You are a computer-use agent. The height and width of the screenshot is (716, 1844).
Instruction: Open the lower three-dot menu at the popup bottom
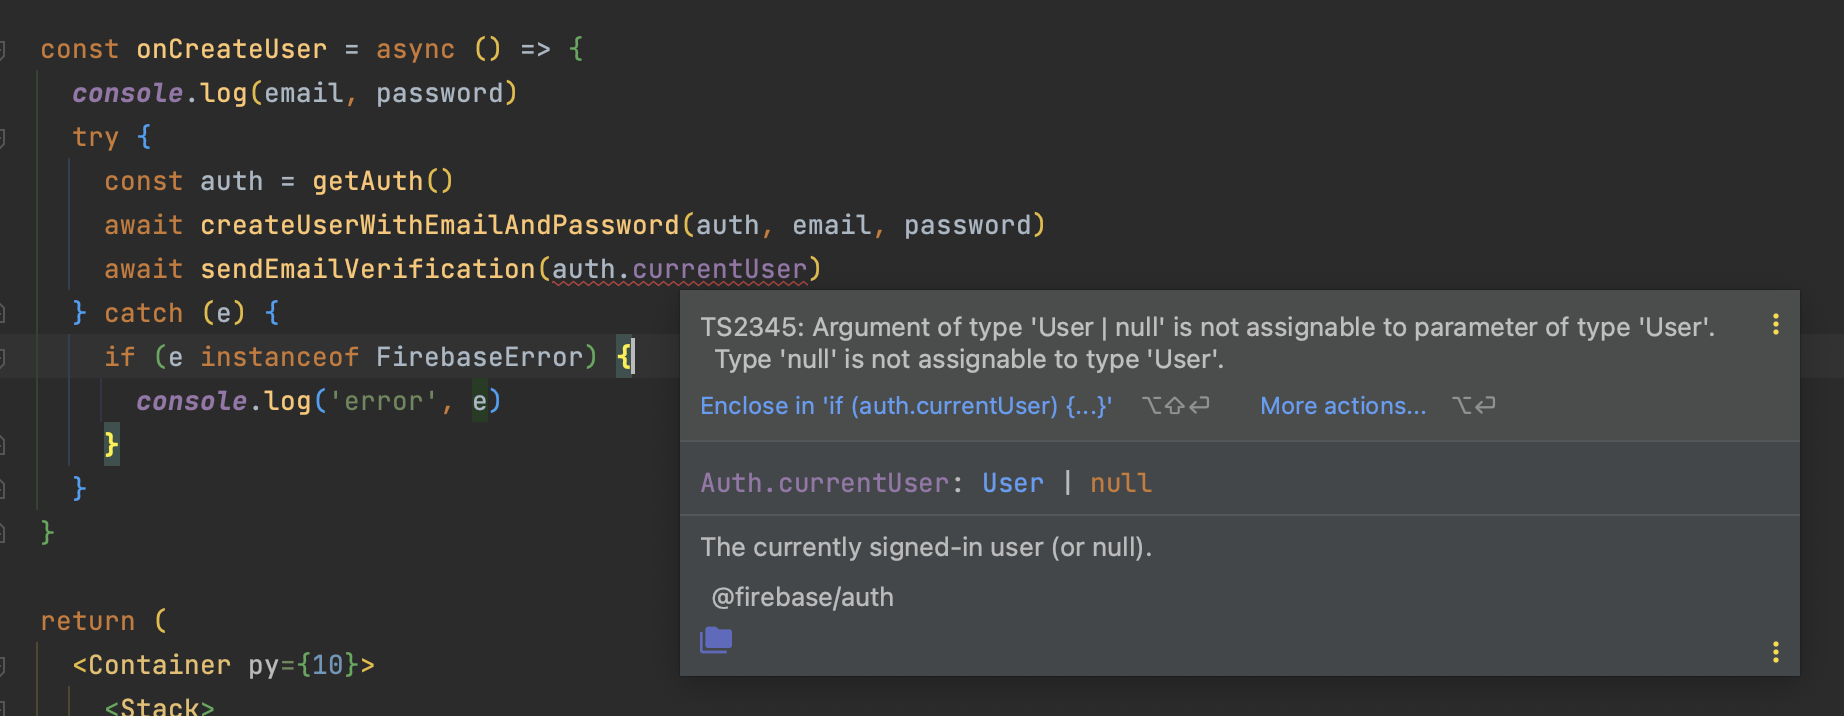pos(1775,652)
